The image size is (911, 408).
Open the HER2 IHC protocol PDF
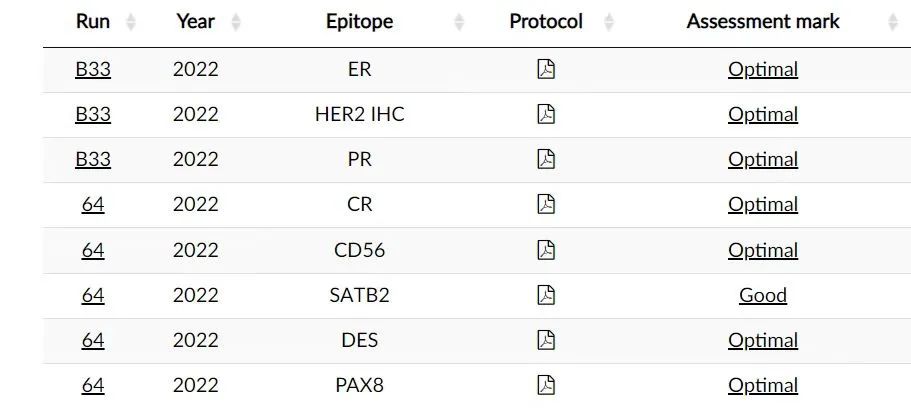tap(546, 114)
